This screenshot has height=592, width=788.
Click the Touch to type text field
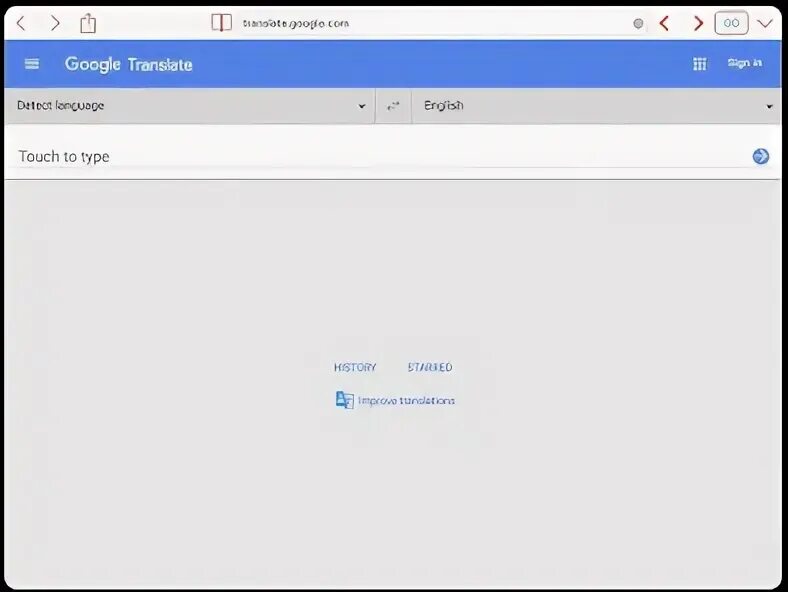(382, 156)
